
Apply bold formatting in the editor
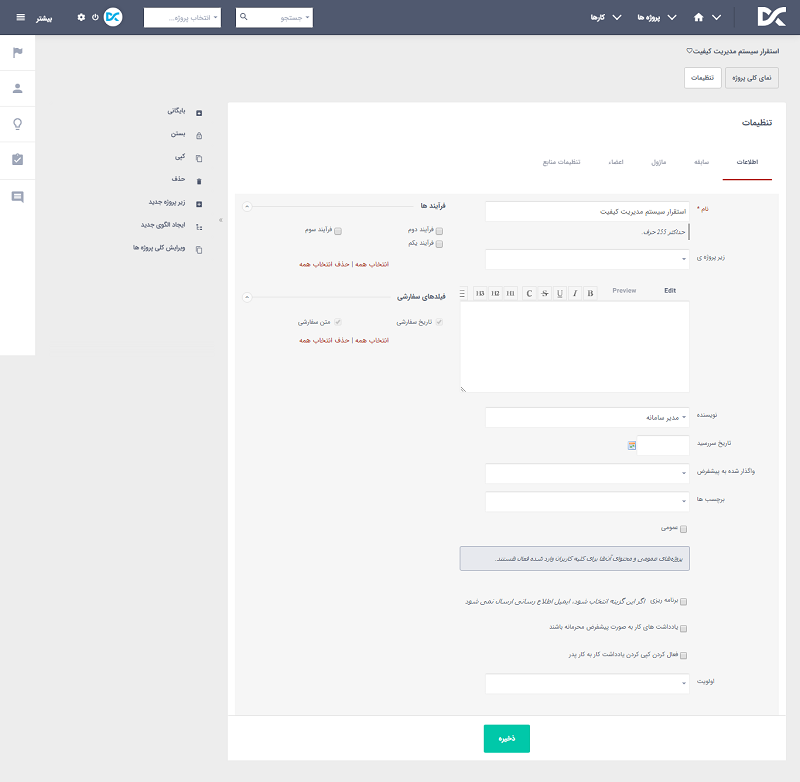590,293
